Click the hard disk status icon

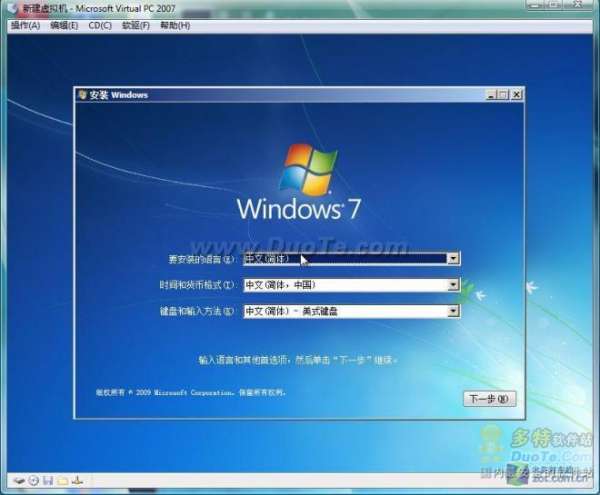19,480
